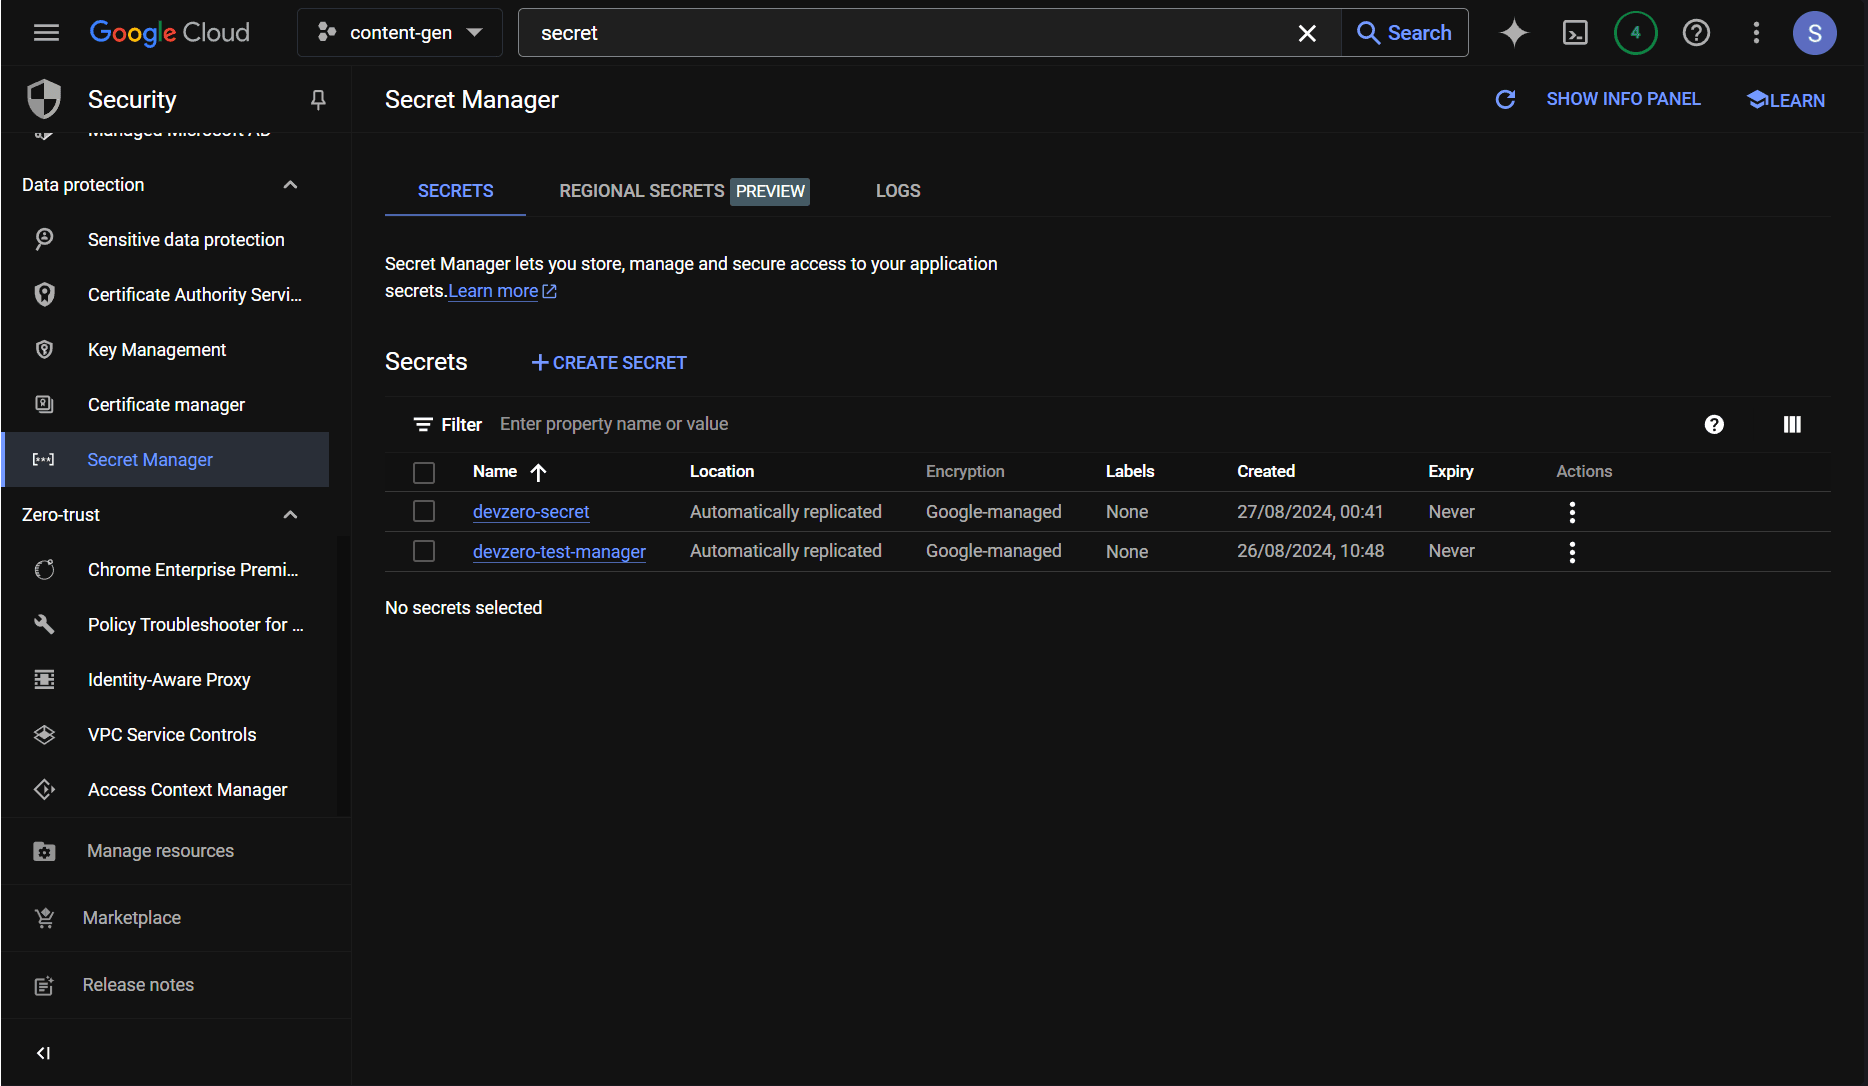
Task: Click the Key Management shield icon
Action: click(x=44, y=349)
